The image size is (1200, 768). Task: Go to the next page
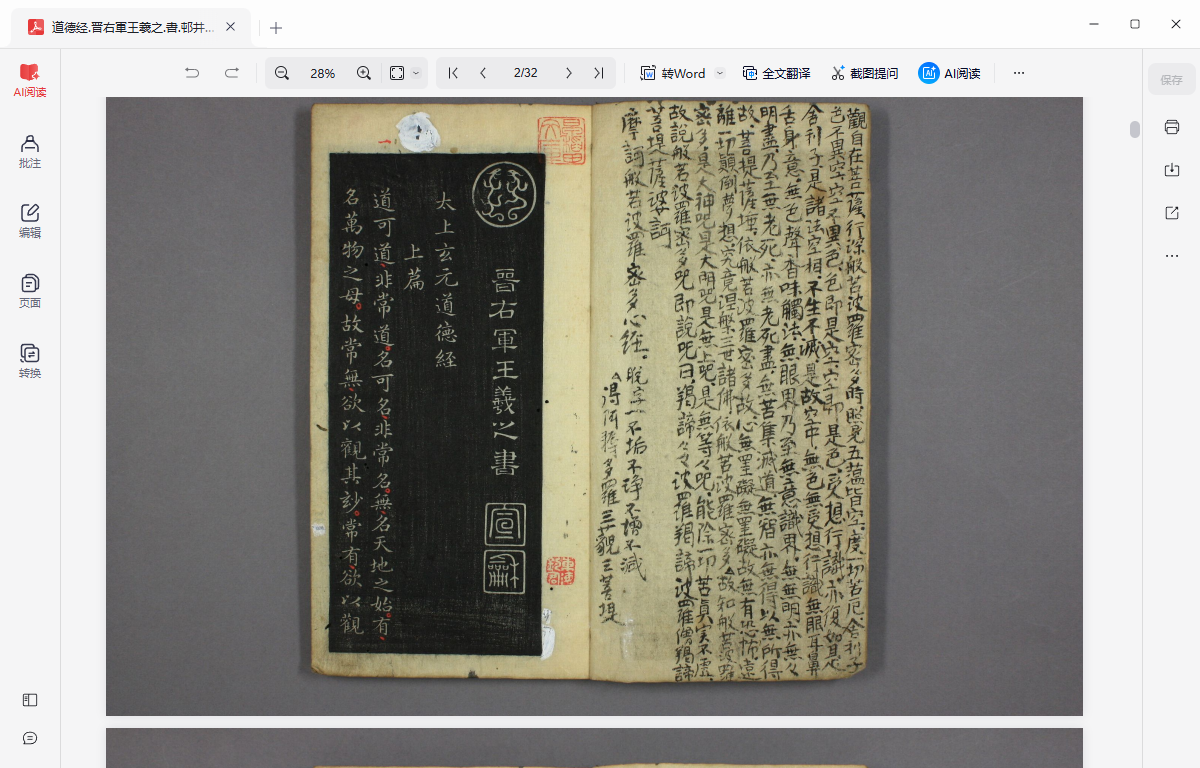pyautogui.click(x=569, y=73)
